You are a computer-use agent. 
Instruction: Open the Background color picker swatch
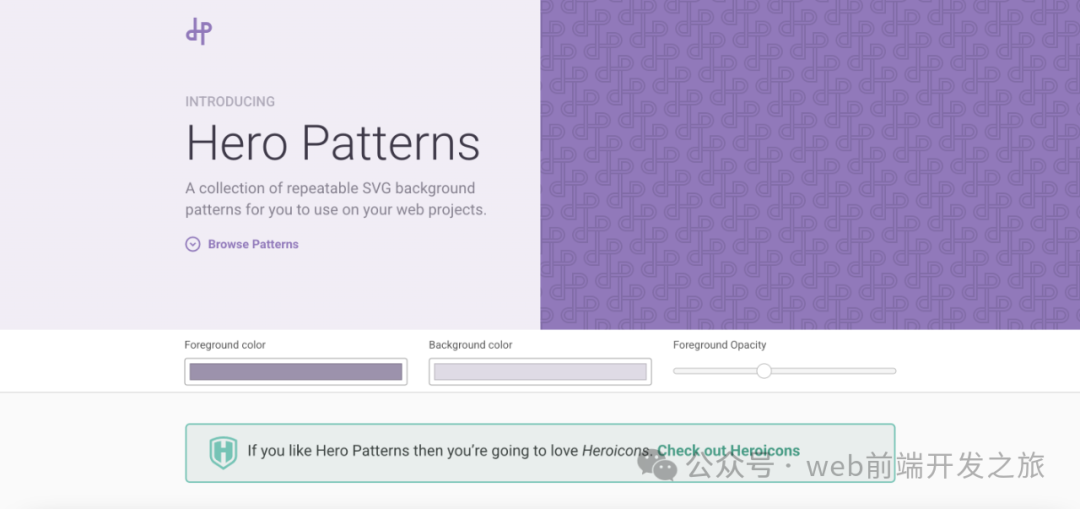tap(540, 372)
